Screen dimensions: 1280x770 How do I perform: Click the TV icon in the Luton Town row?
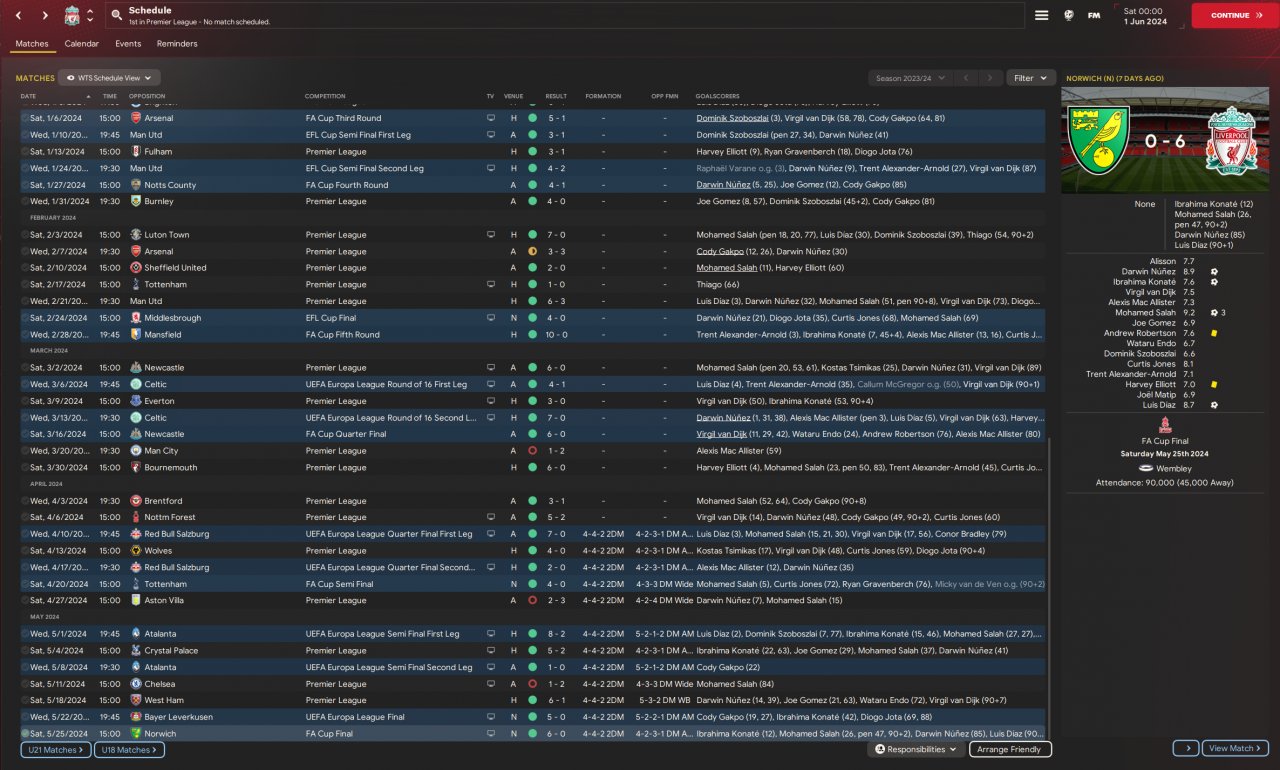[491, 235]
